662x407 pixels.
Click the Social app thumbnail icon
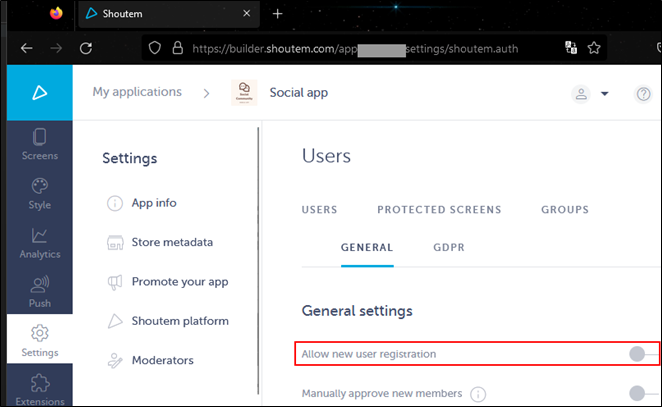click(244, 92)
